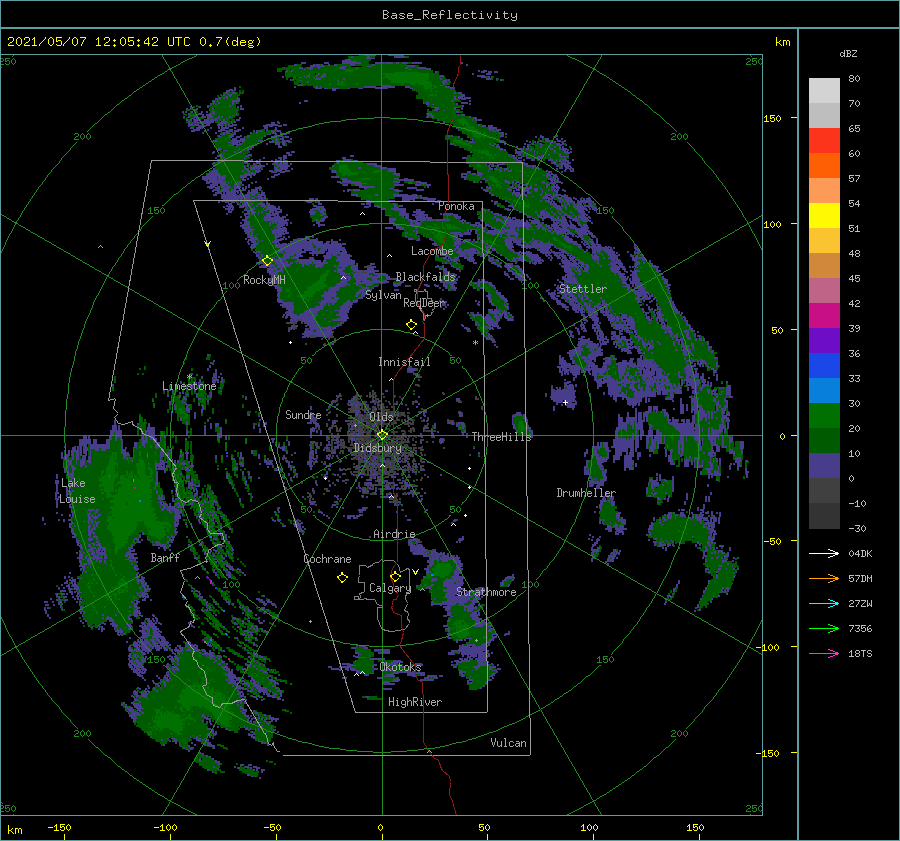Click the yellow radar-site diamond at map center
The width and height of the screenshot is (900, 841).
click(x=382, y=435)
